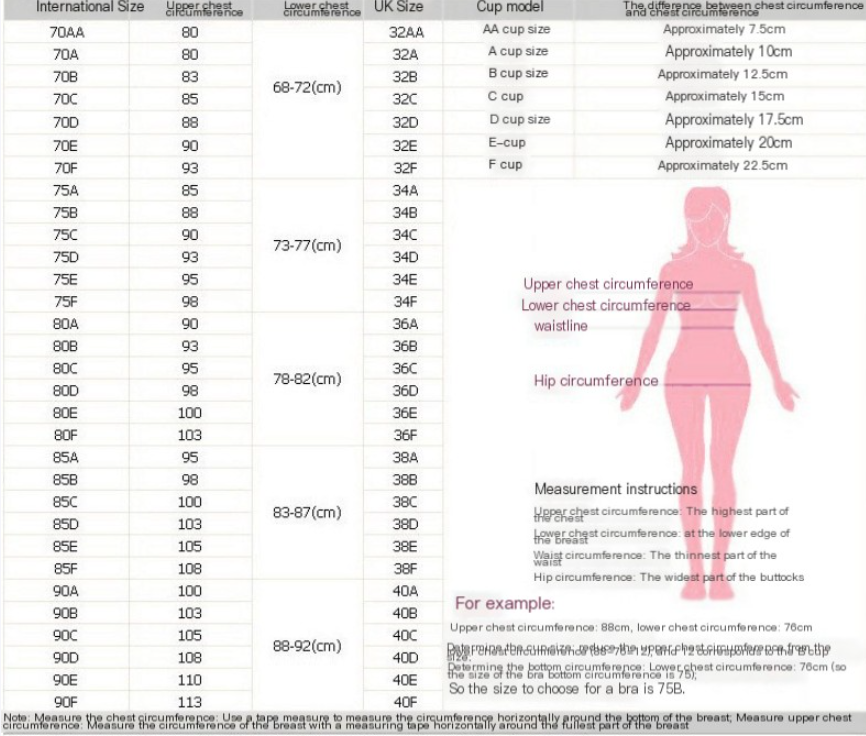
Task: Select the 70AA international size cell
Action: pos(66,32)
